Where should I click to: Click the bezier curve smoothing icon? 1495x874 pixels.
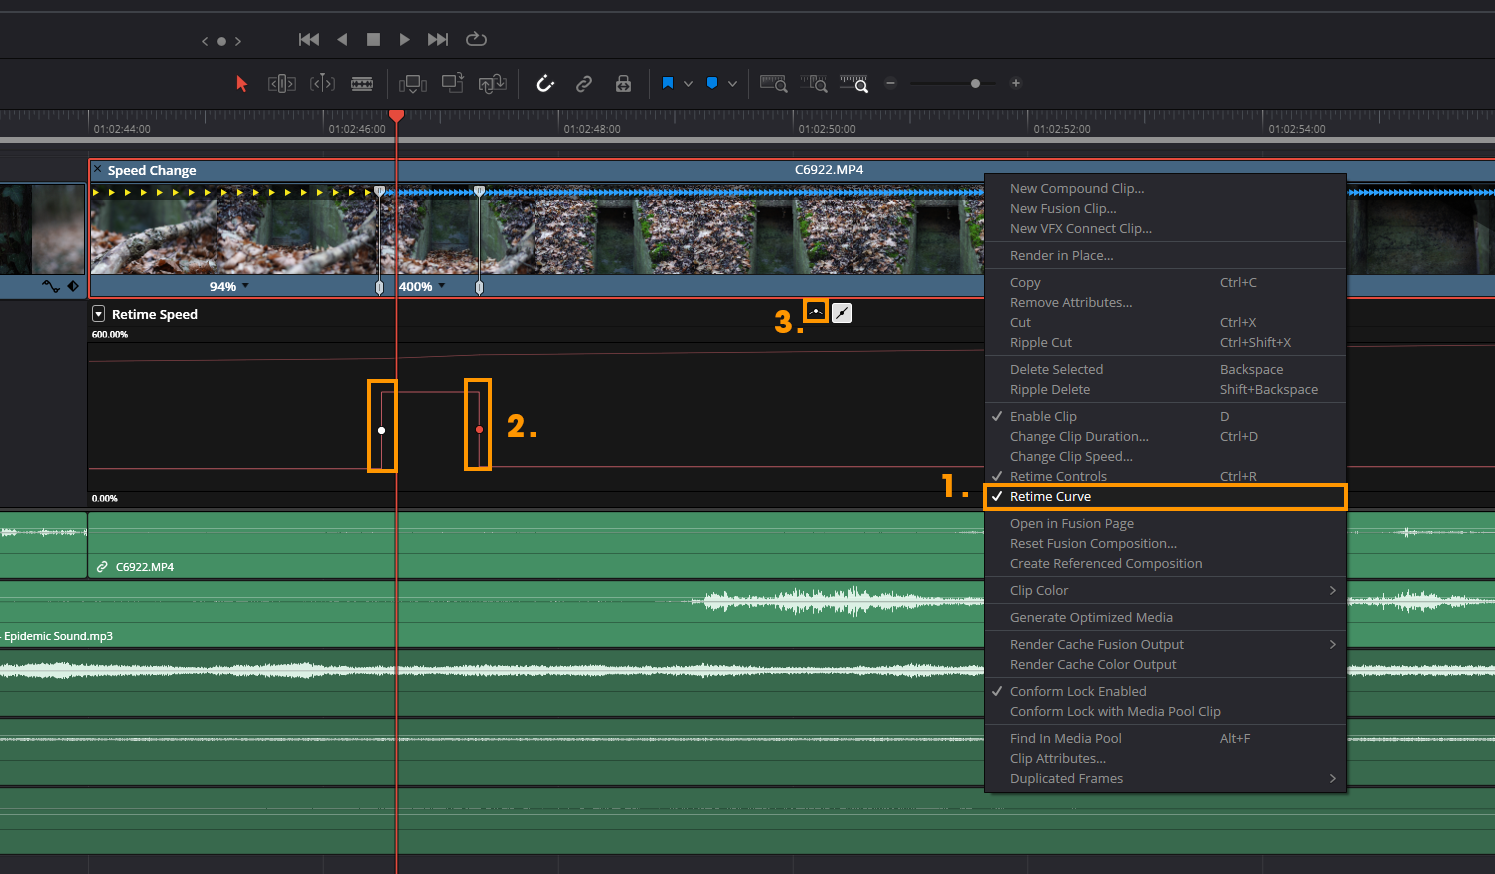[x=817, y=312]
